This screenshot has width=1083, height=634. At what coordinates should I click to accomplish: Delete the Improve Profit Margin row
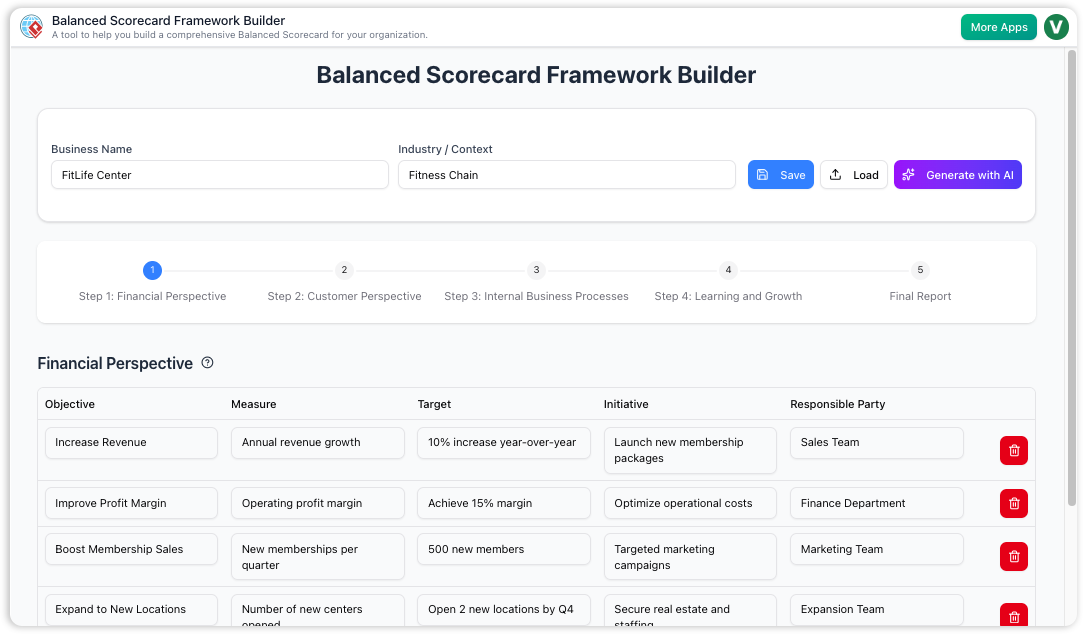click(1013, 503)
